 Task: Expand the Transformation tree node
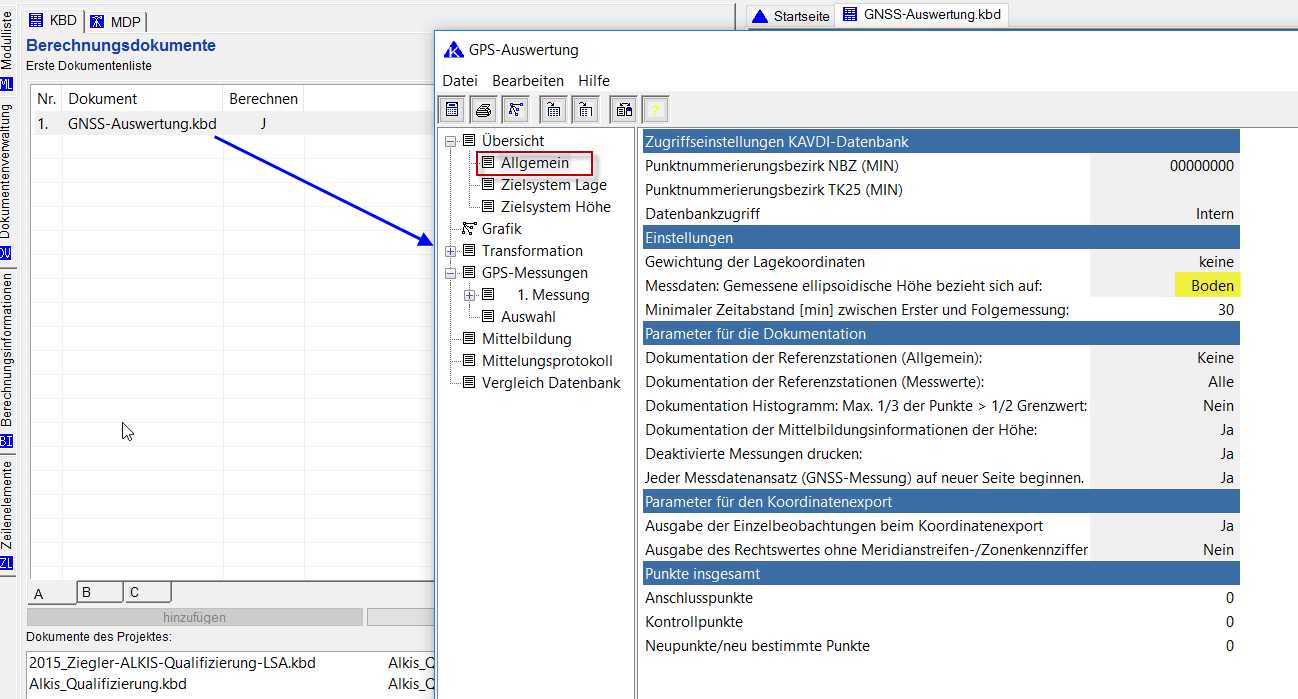point(451,251)
